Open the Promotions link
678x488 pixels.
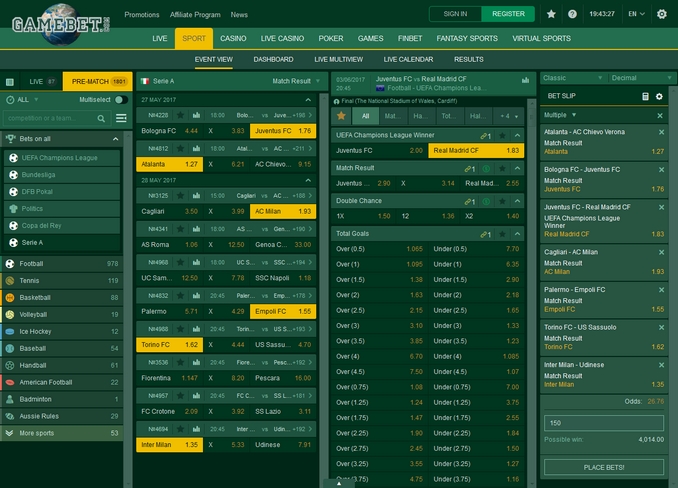(x=142, y=15)
